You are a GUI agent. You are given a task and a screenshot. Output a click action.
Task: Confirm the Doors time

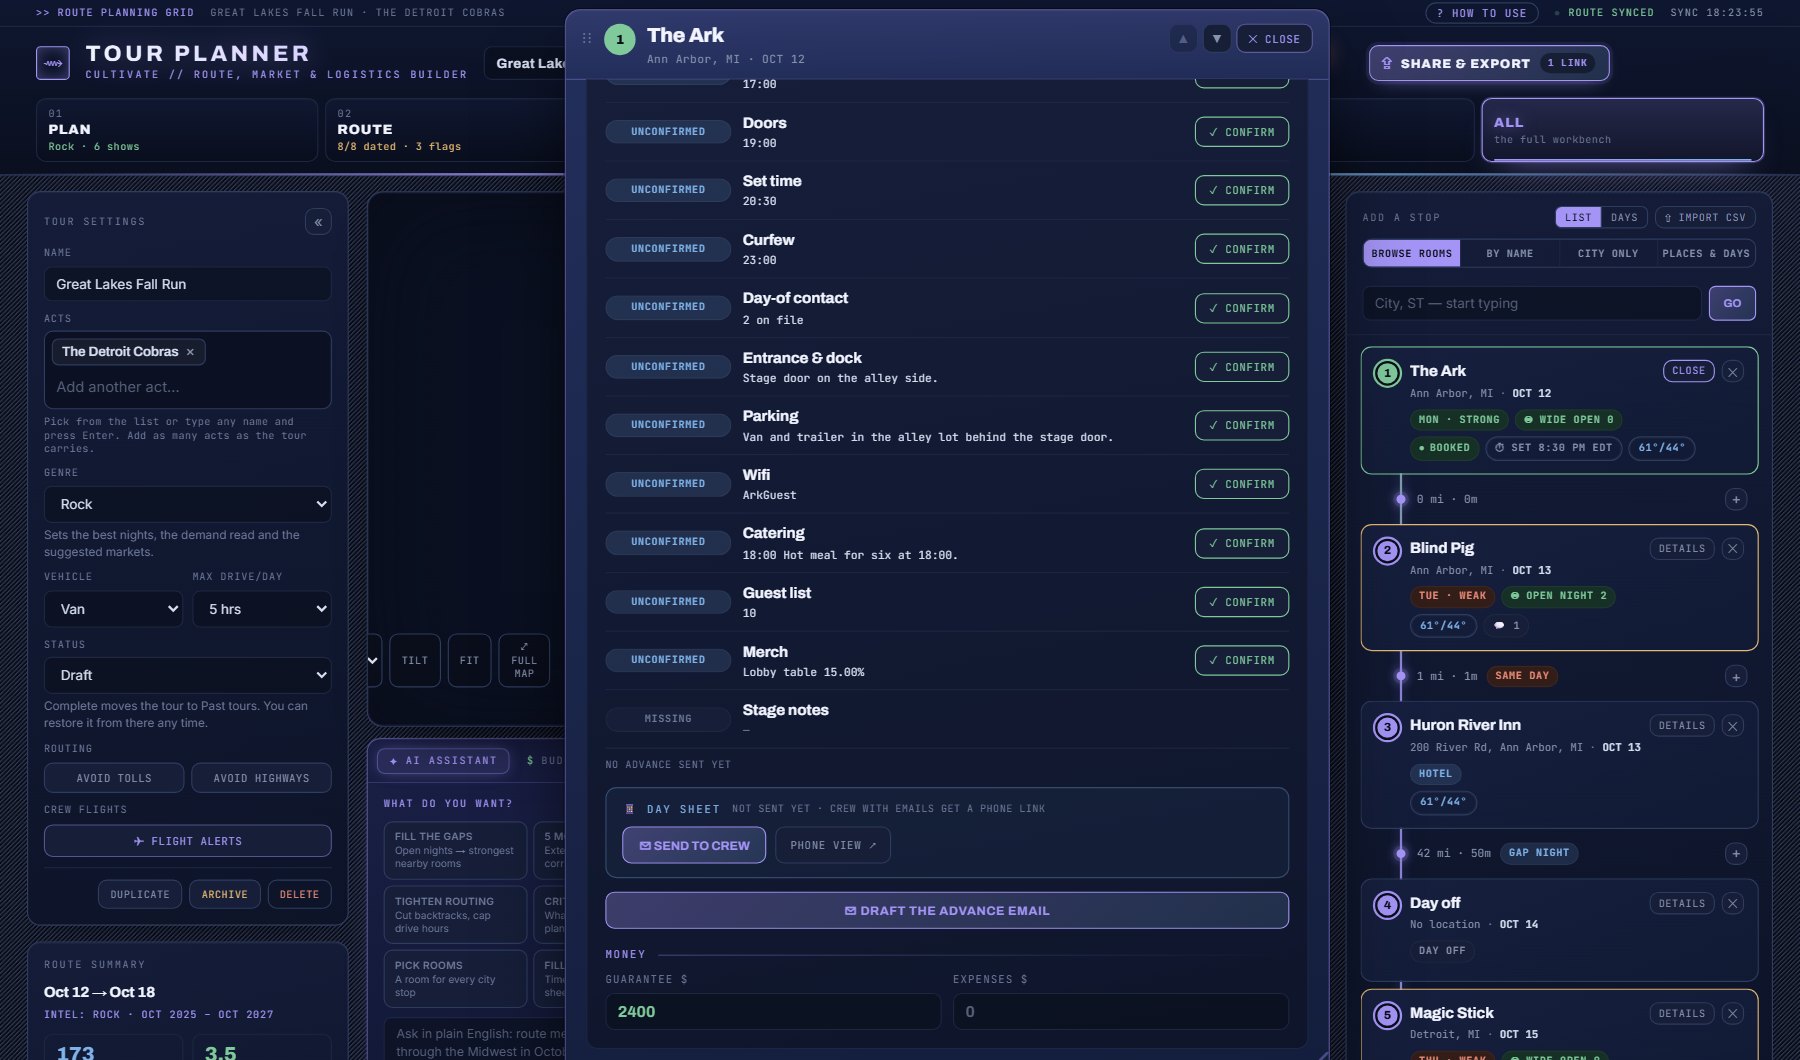tap(1241, 132)
